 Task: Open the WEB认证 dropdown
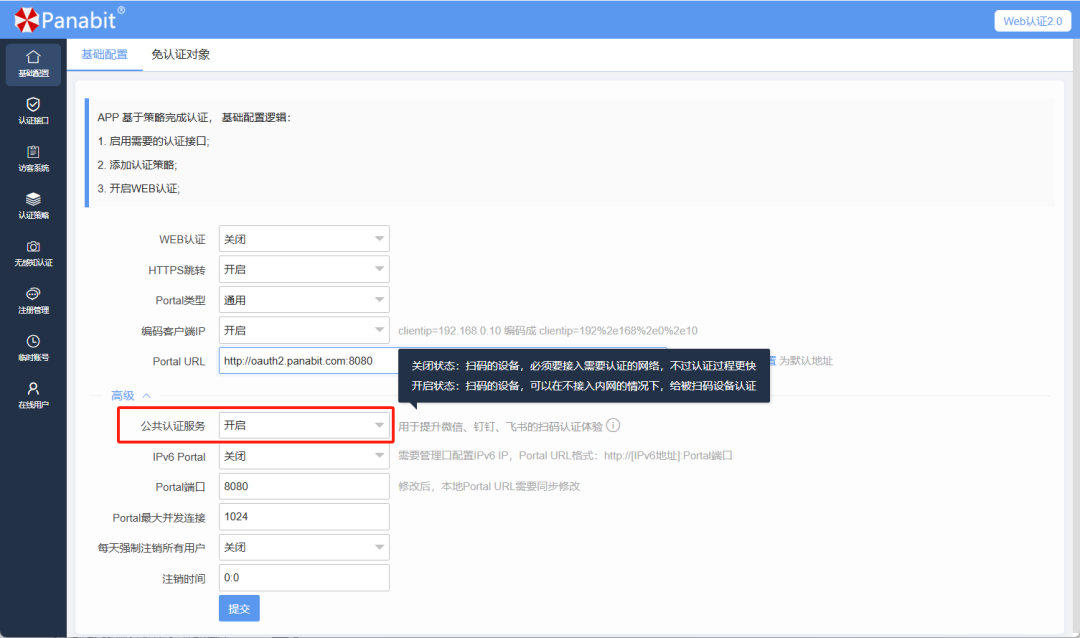pos(304,238)
